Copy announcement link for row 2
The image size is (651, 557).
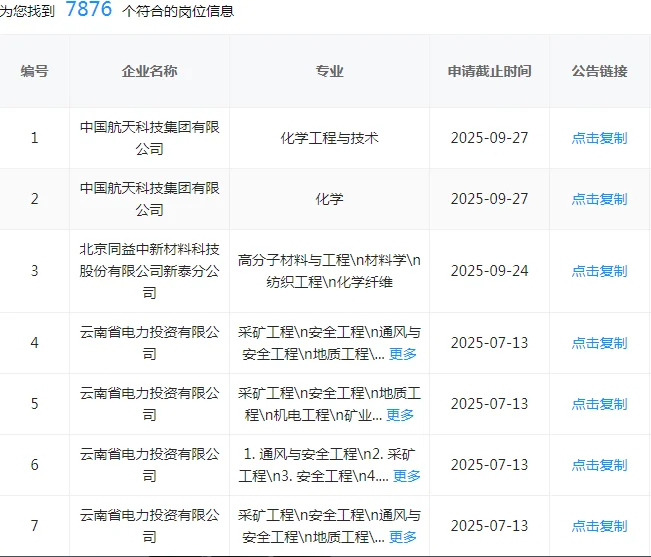[x=599, y=199]
